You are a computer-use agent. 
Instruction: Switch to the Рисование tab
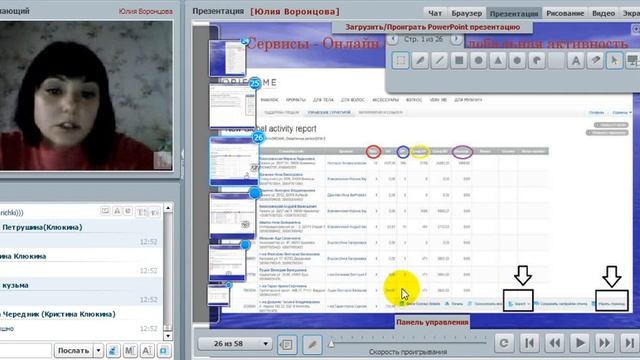(x=565, y=13)
